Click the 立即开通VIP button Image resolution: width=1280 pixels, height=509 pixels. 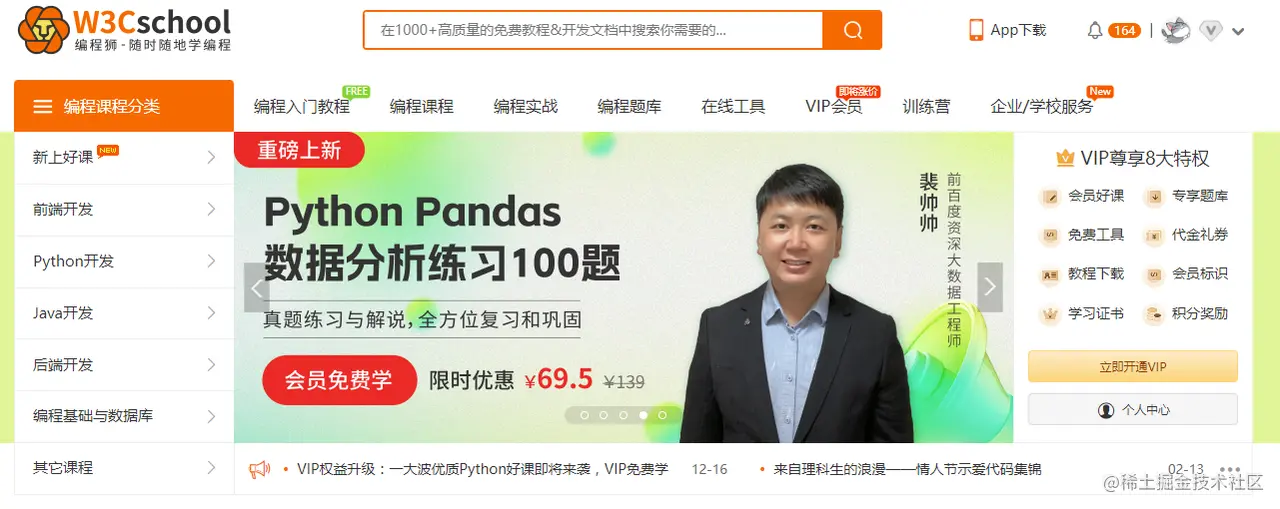[1133, 367]
